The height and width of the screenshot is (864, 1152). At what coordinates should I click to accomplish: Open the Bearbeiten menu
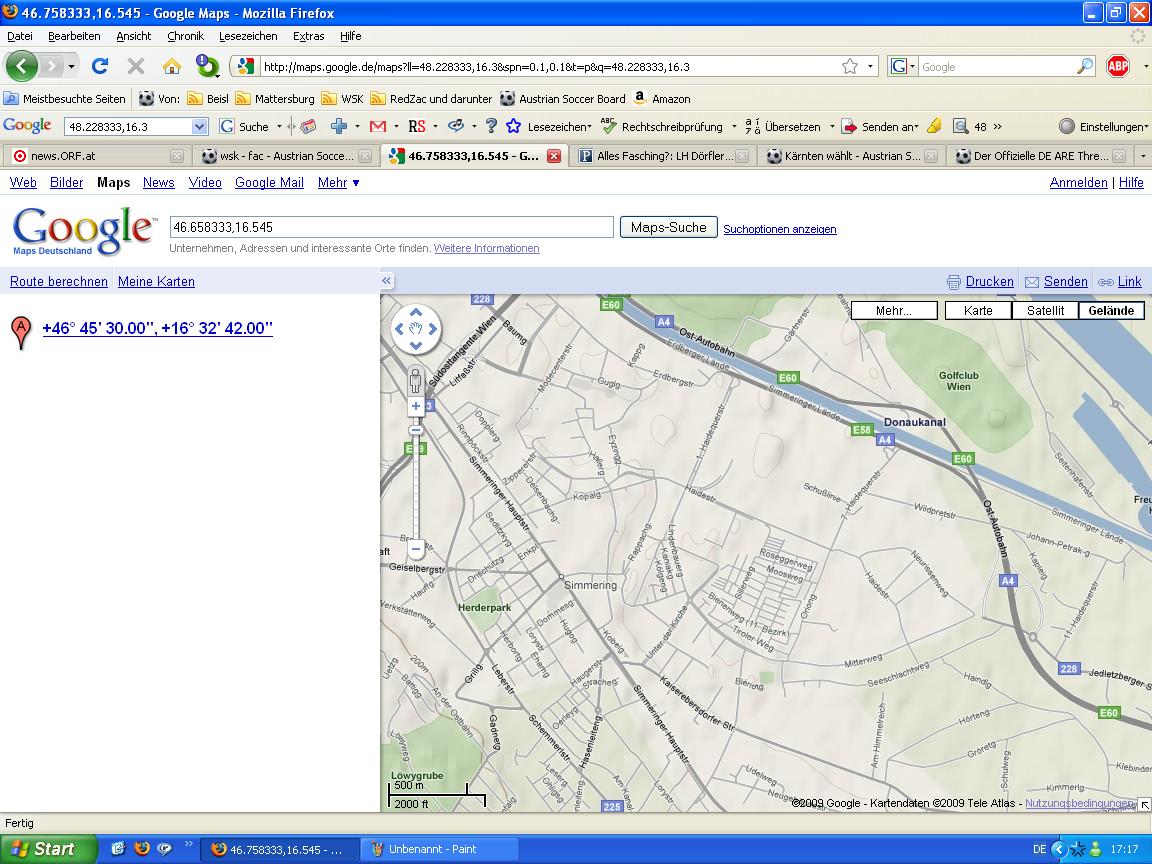pyautogui.click(x=74, y=36)
